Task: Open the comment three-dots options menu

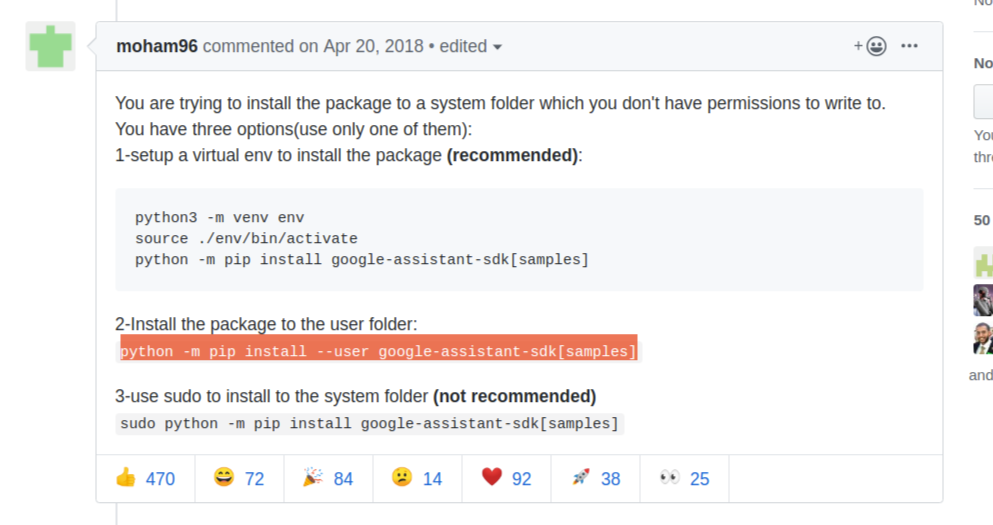Action: (909, 46)
